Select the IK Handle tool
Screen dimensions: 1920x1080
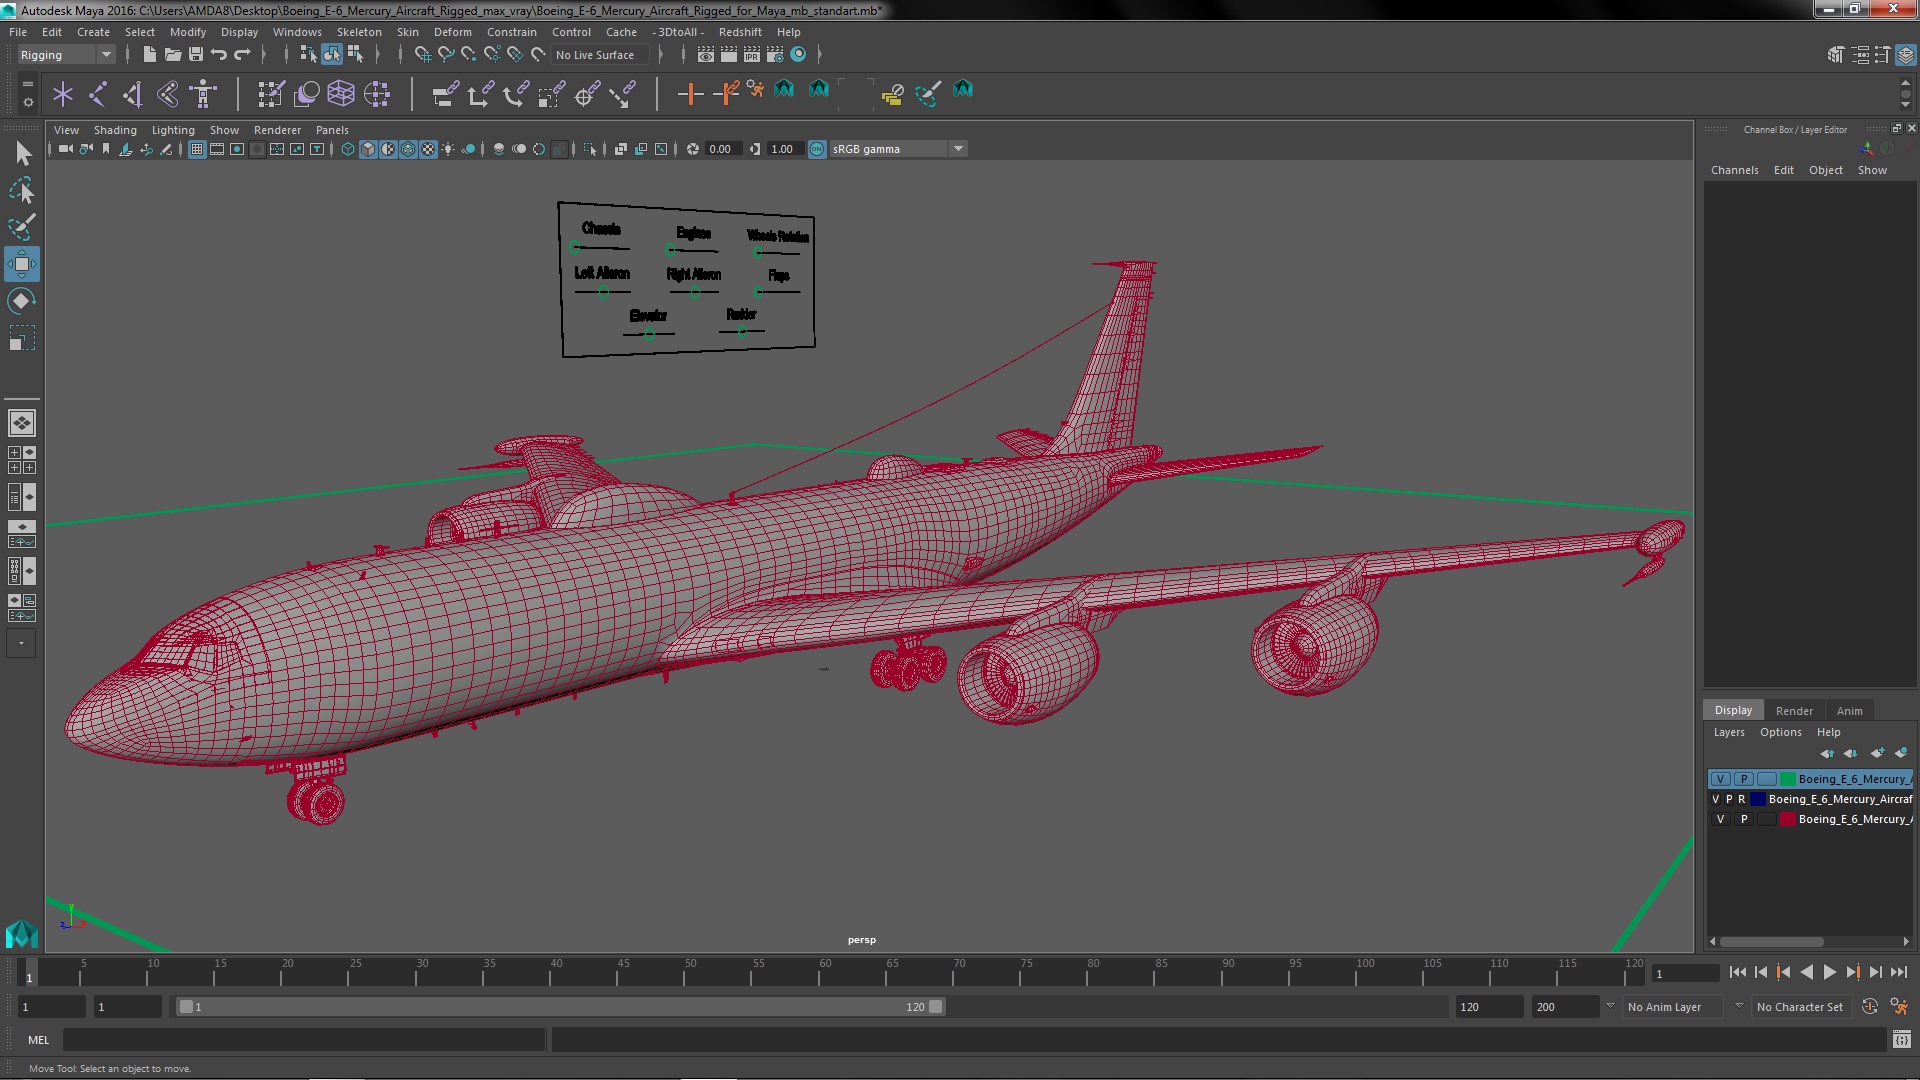click(133, 94)
